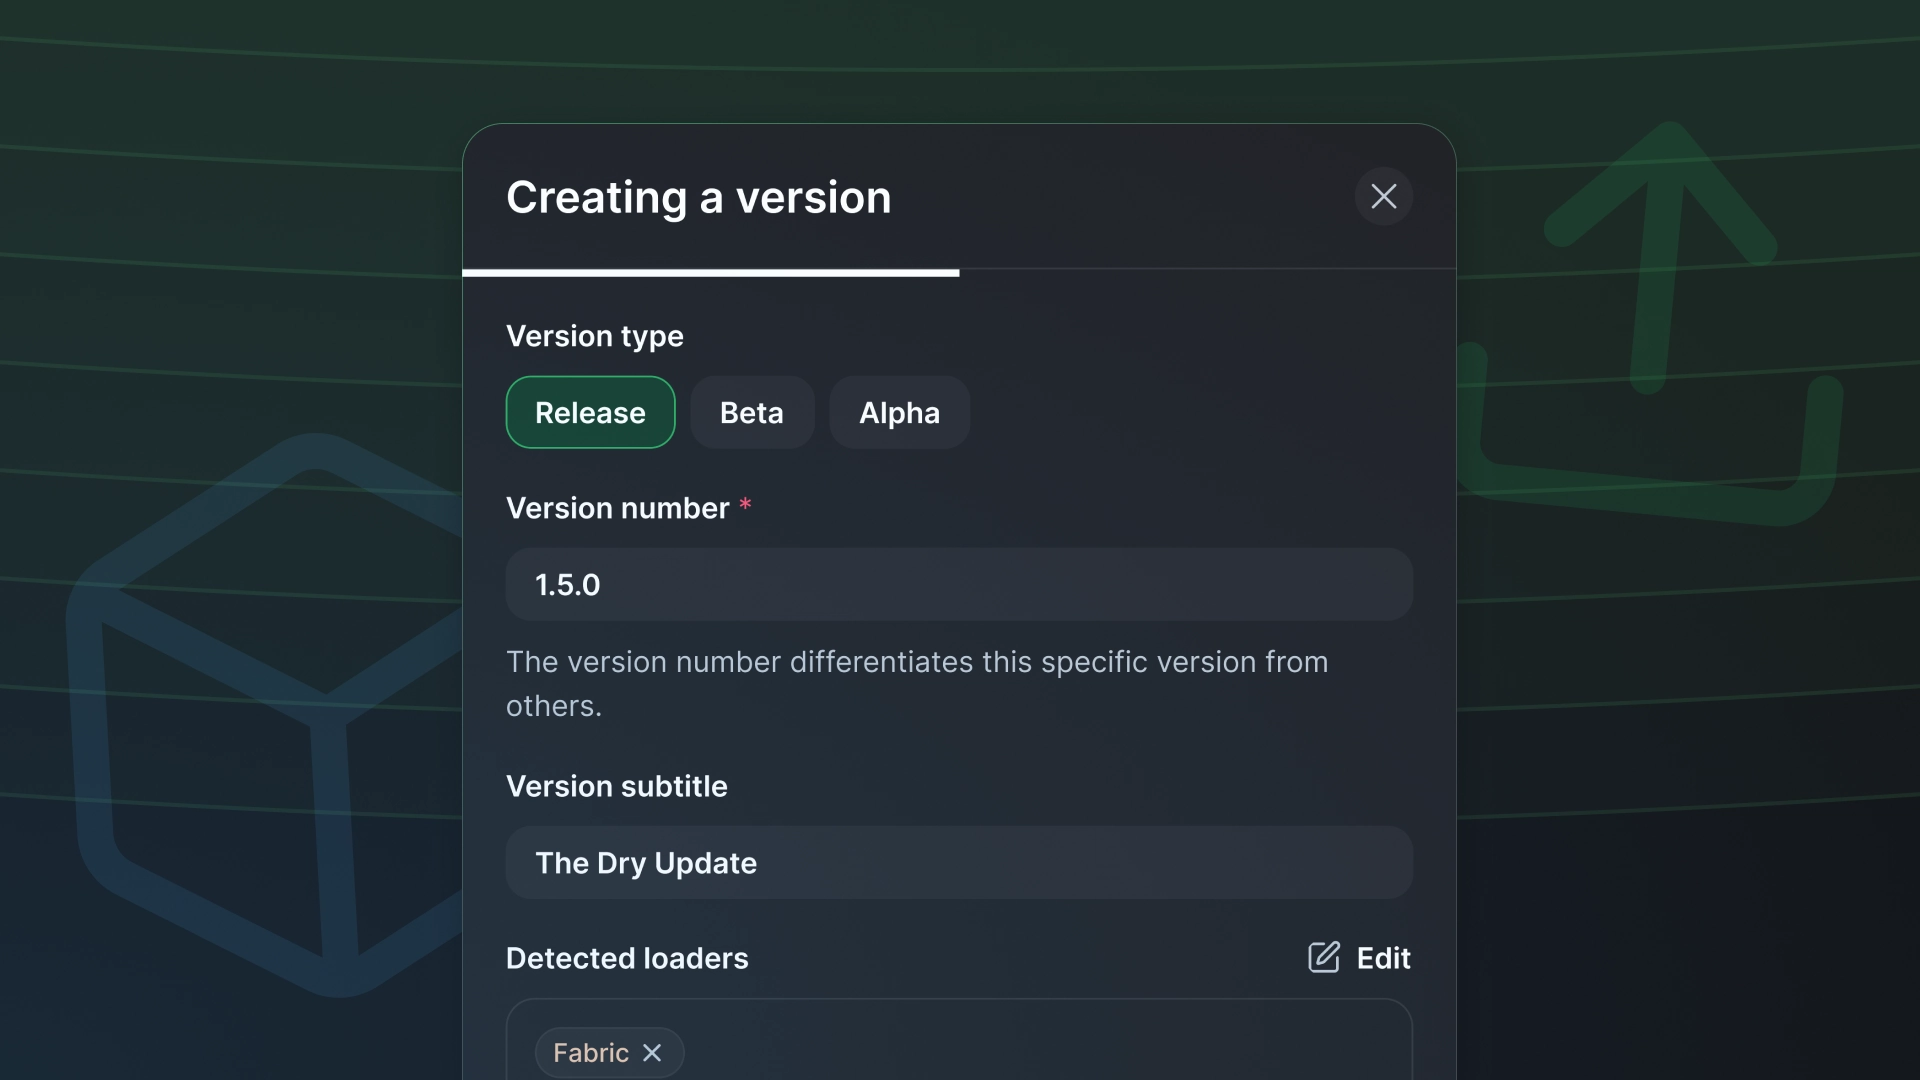The height and width of the screenshot is (1080, 1920).
Task: Click the version number field showing 1.5.0
Action: pos(958,584)
